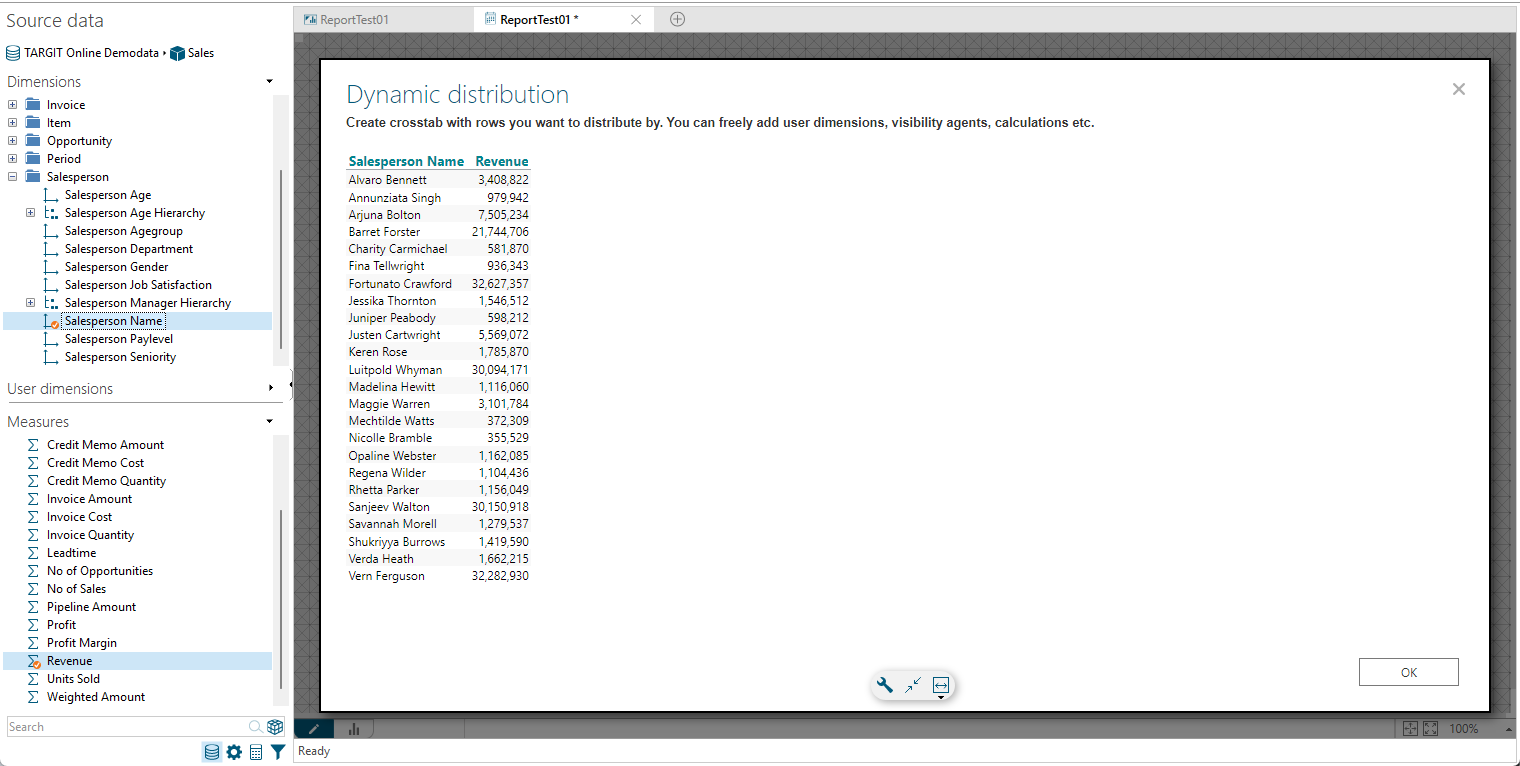Click the full-screen expand icon near zoom
The image size is (1520, 766).
[x=1430, y=729]
